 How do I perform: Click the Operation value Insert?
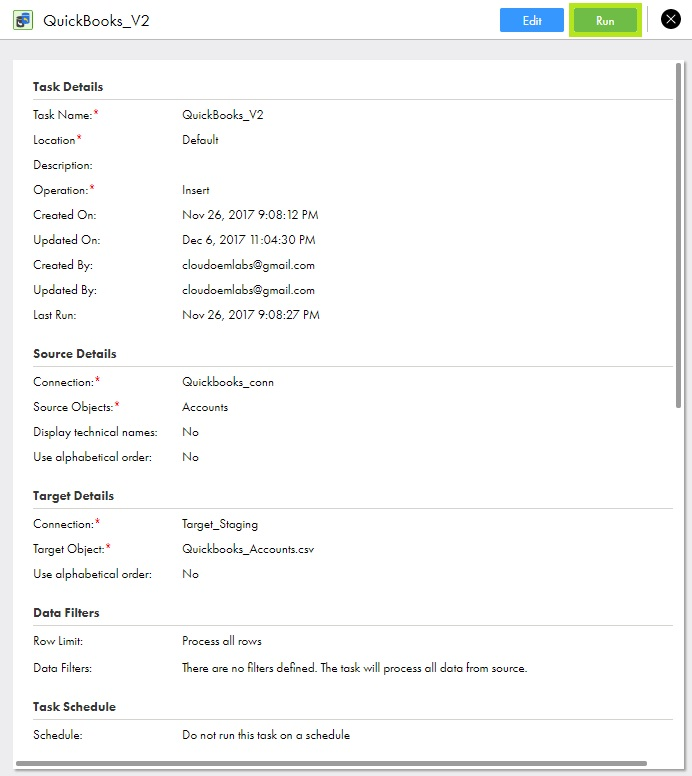[x=196, y=190]
